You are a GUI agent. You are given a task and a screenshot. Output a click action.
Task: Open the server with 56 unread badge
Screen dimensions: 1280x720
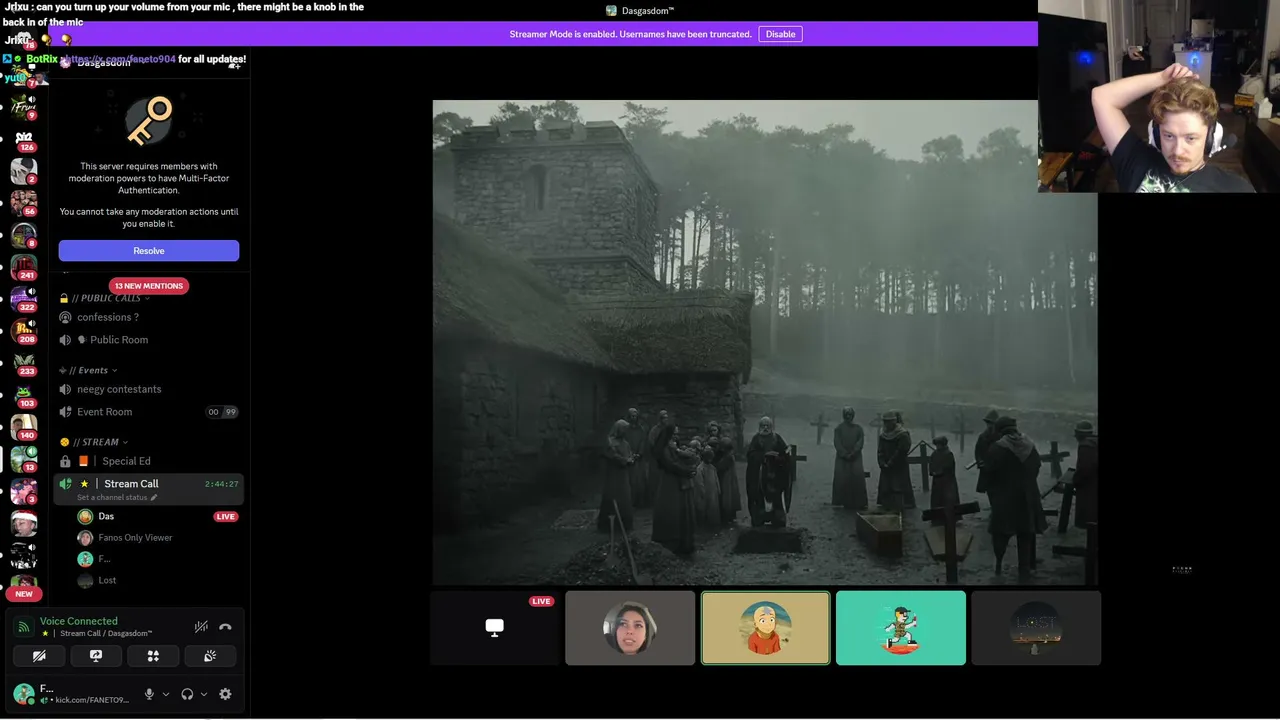click(x=24, y=203)
